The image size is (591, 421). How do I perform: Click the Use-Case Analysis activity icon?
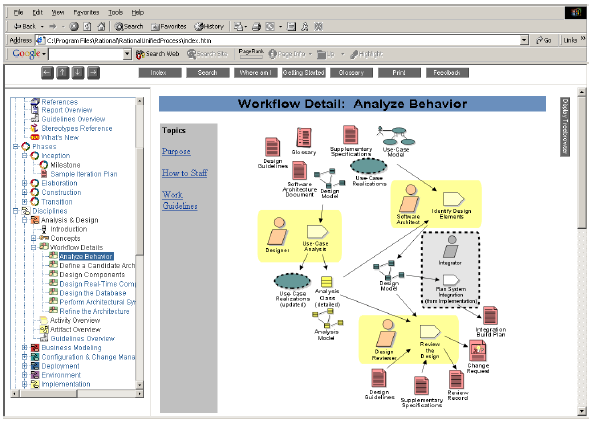[317, 232]
